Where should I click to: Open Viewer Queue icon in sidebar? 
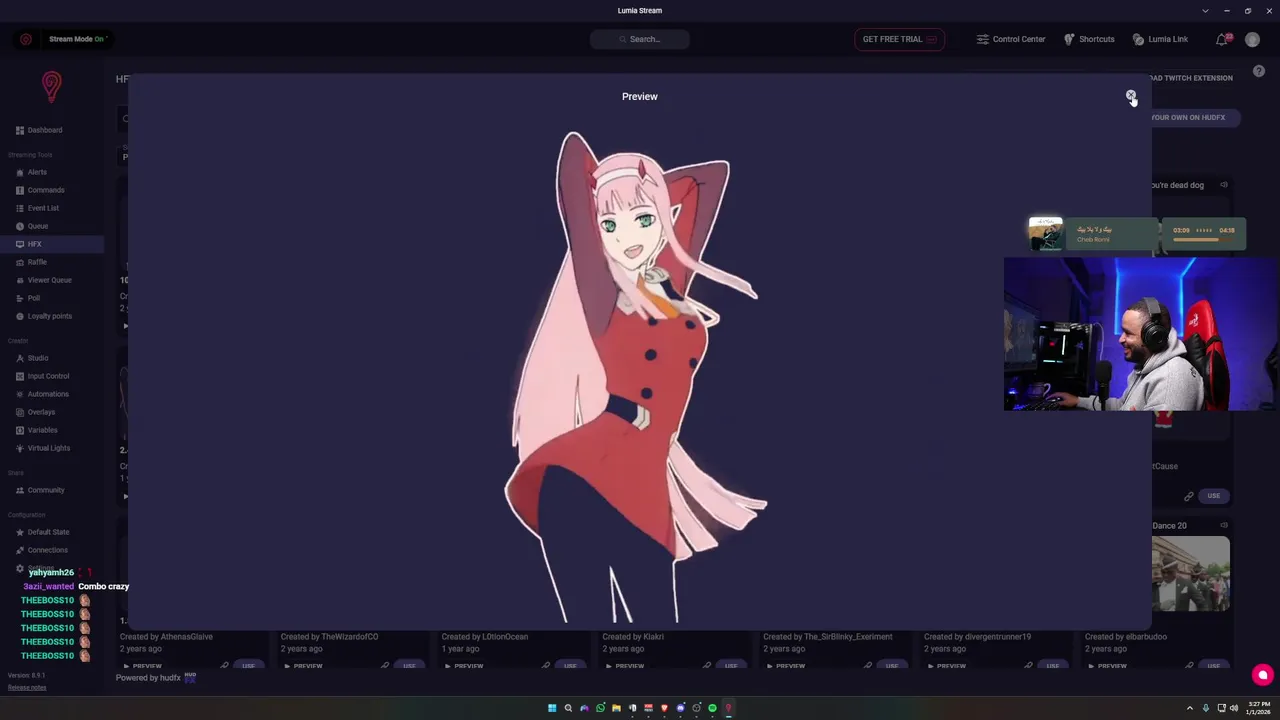pos(20,280)
